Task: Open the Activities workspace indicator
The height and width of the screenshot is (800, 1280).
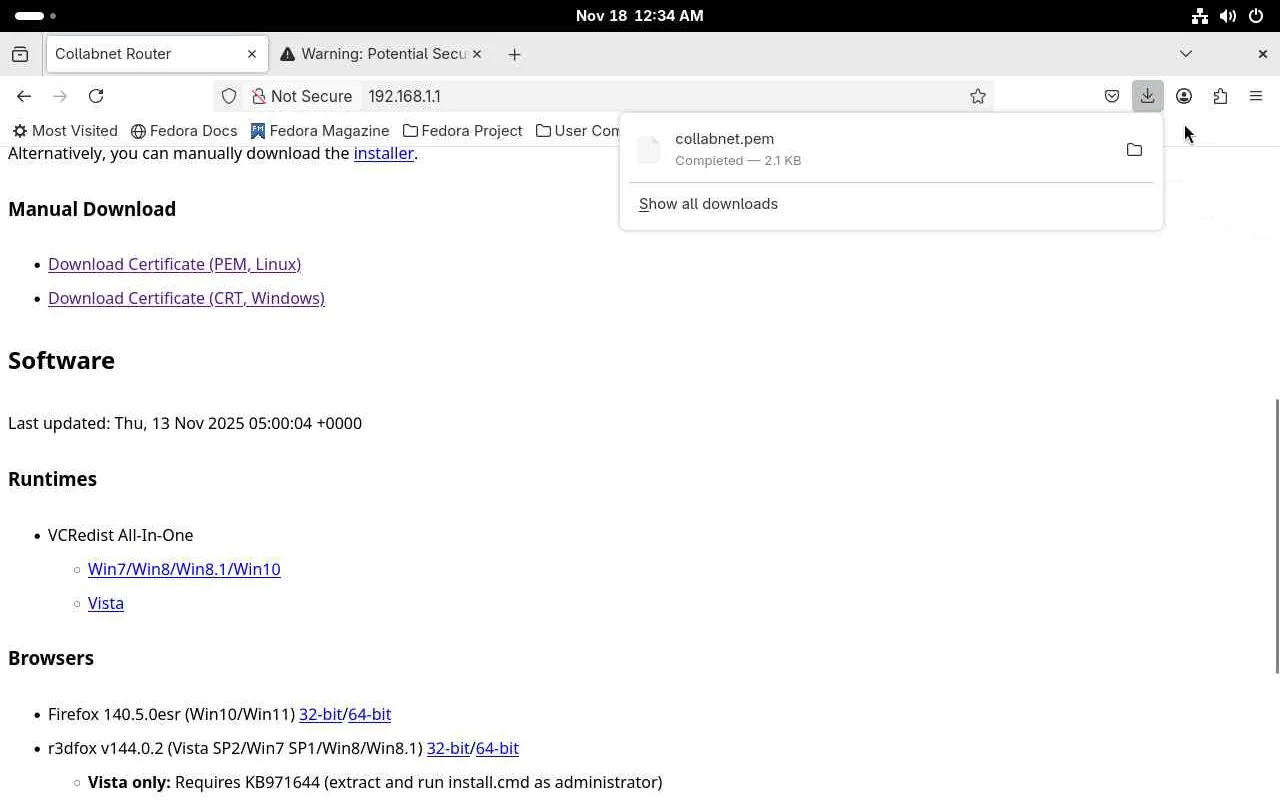Action: point(36,16)
